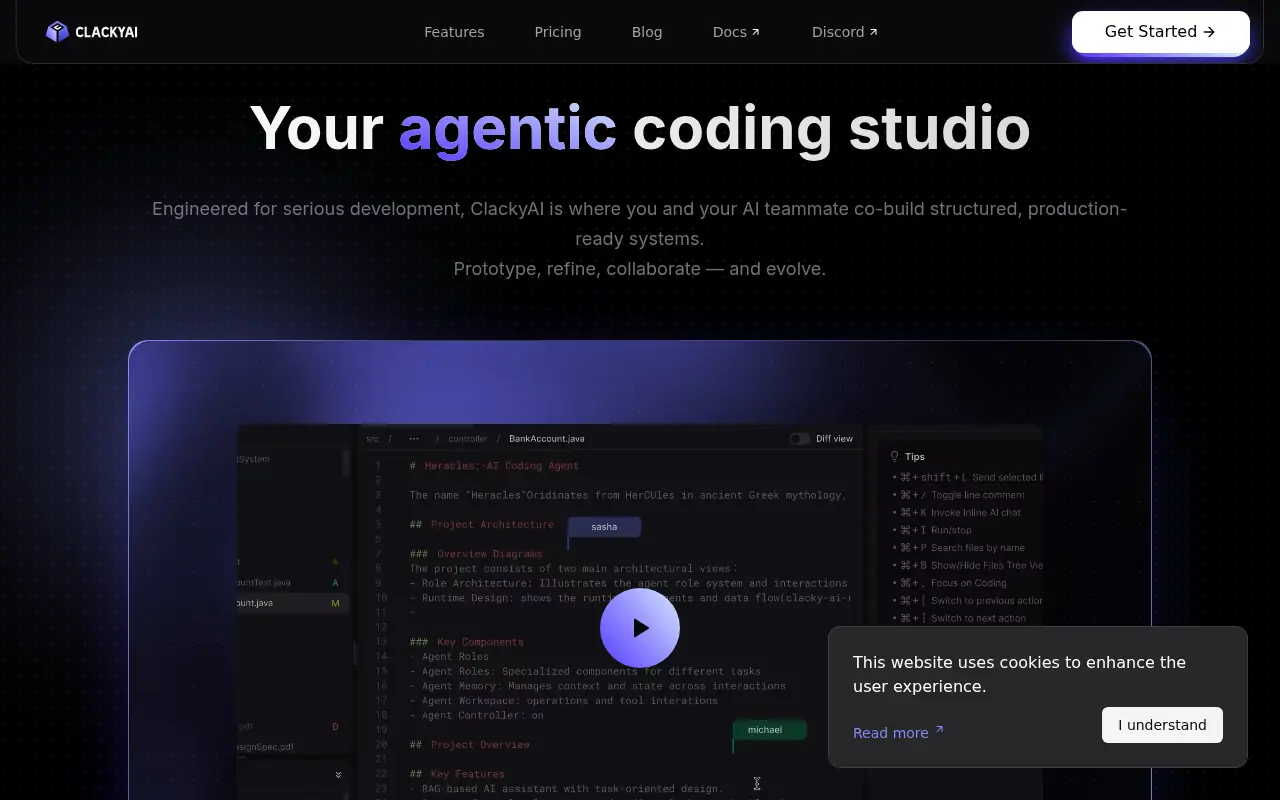This screenshot has width=1280, height=800.
Task: Open the cookie Read more link
Action: (890, 733)
